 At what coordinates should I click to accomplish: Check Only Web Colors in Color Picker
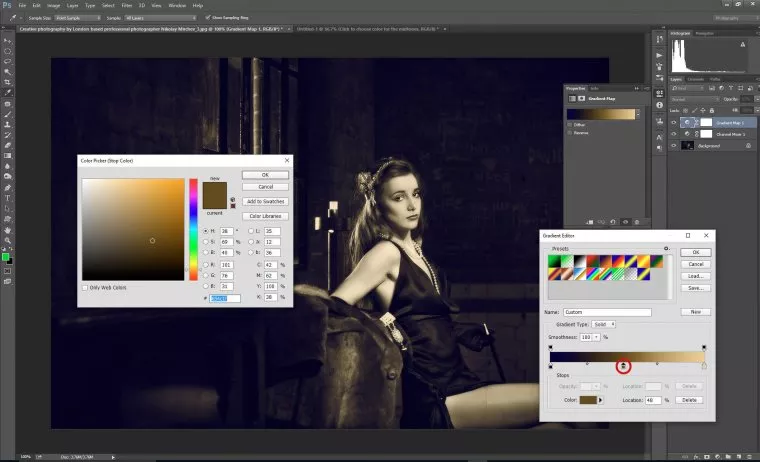click(85, 287)
